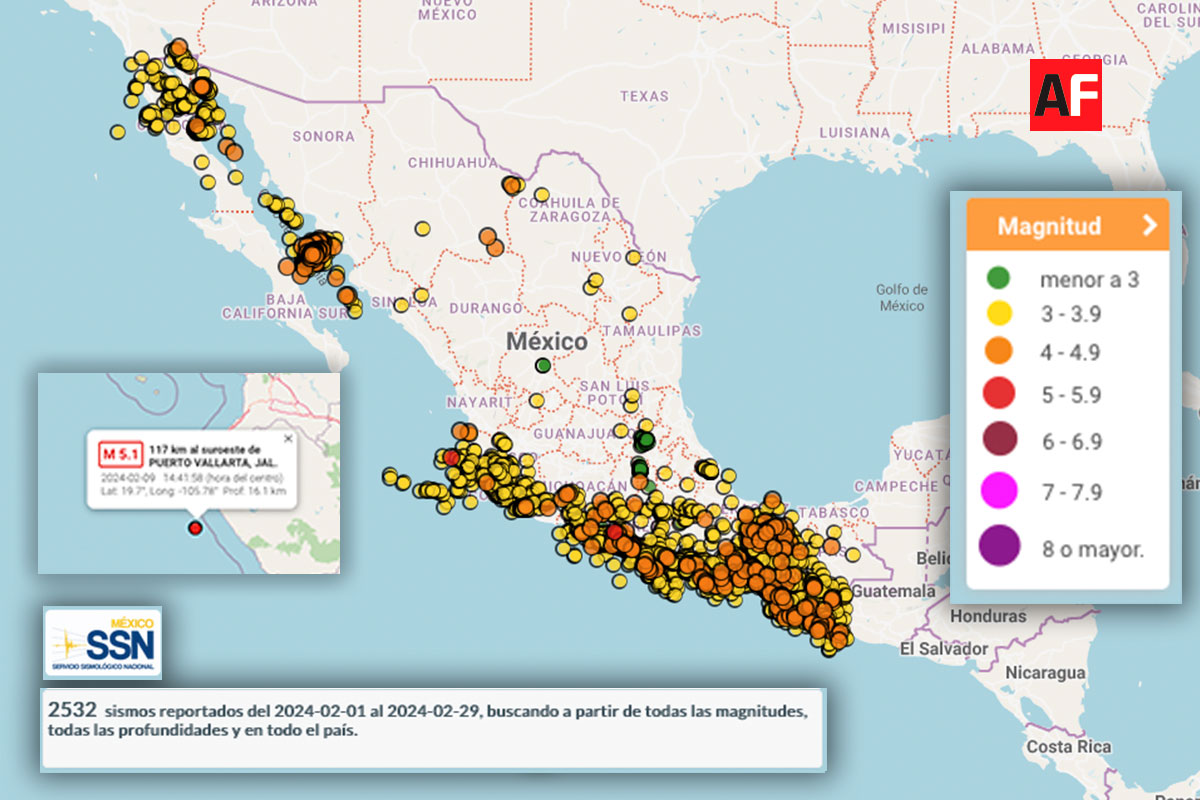
Task: Click the 'Costa Rica' map label
Action: click(1068, 747)
